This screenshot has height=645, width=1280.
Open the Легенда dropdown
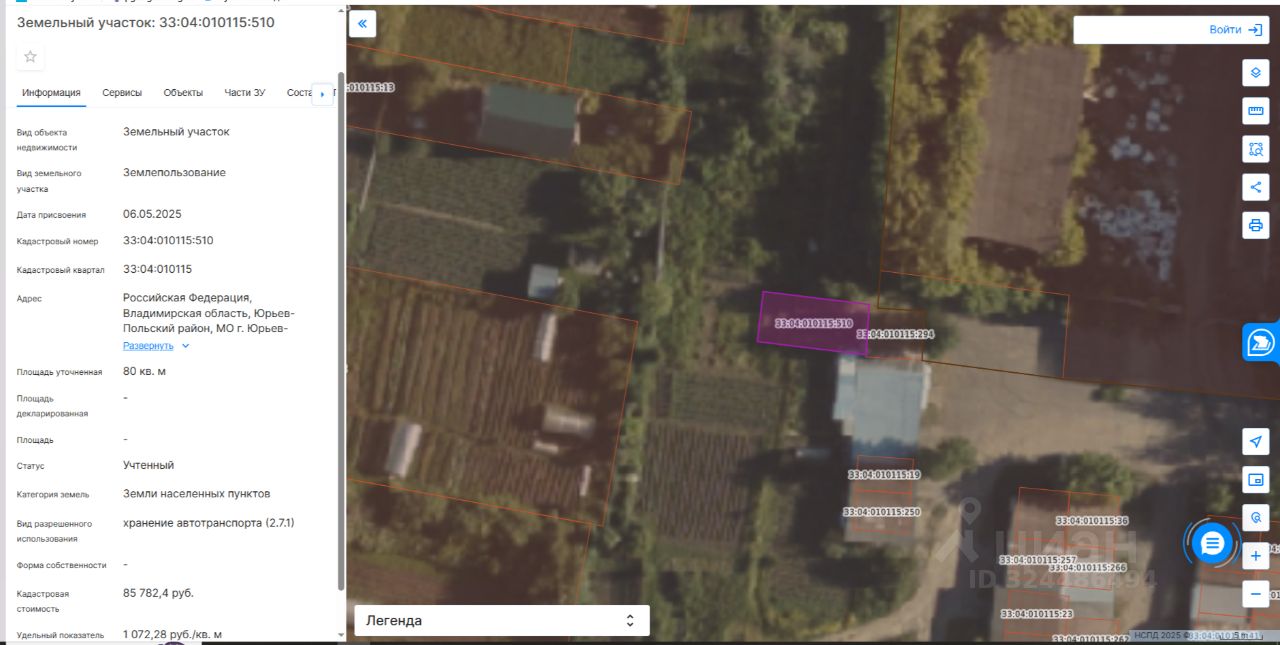point(502,620)
